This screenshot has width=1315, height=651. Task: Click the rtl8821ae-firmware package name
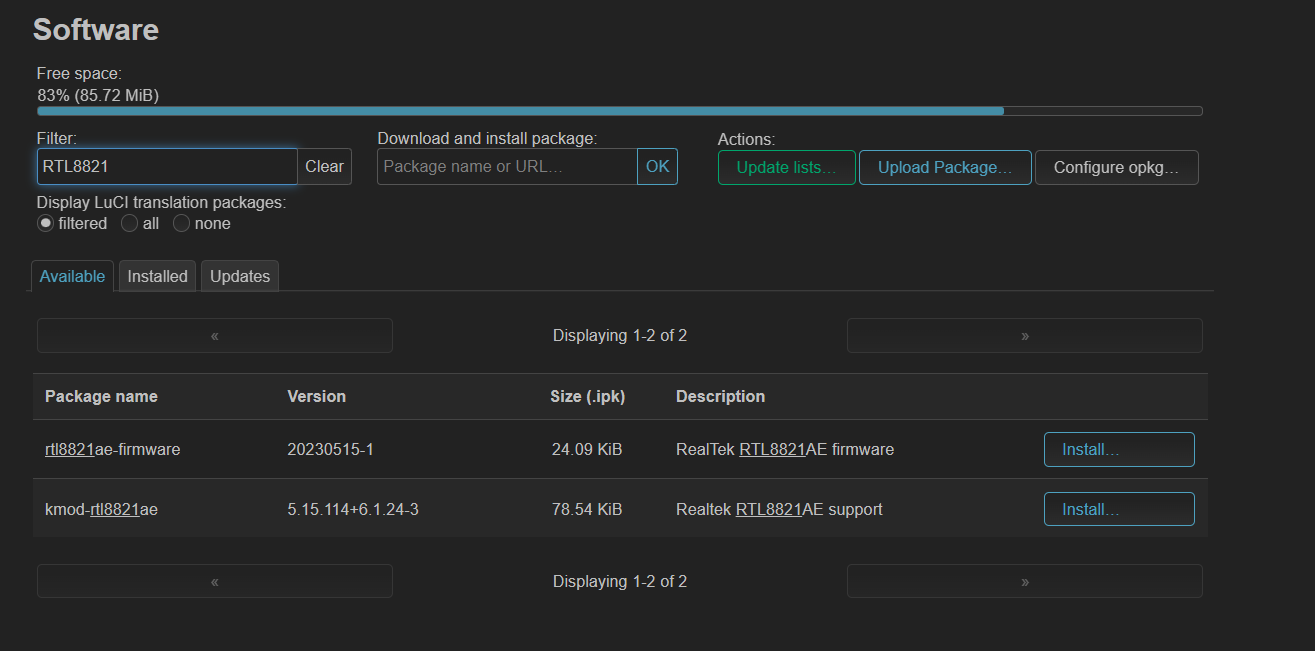point(113,450)
